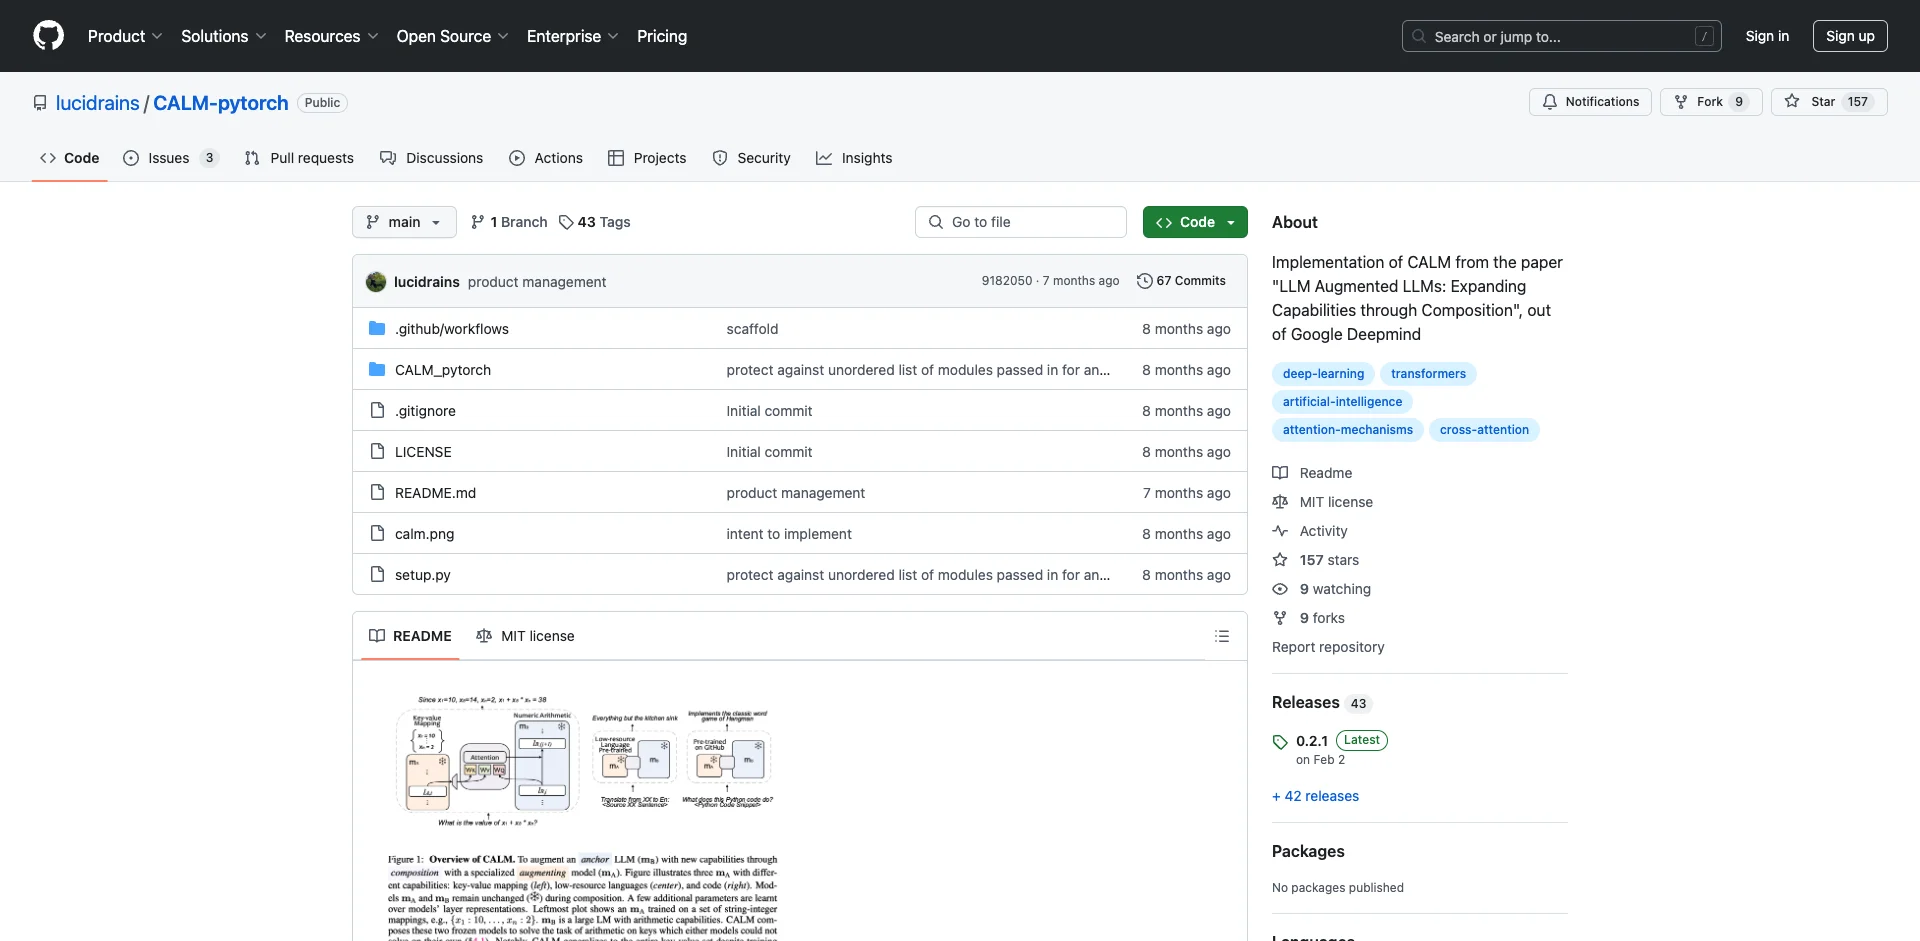
Task: Open the Security tab
Action: (x=751, y=158)
